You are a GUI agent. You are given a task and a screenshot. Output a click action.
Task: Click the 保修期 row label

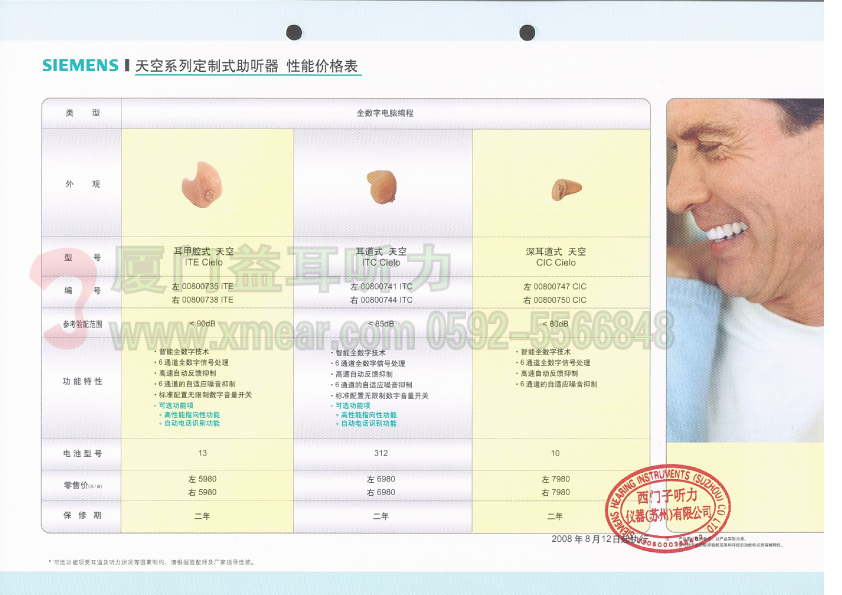[82, 516]
